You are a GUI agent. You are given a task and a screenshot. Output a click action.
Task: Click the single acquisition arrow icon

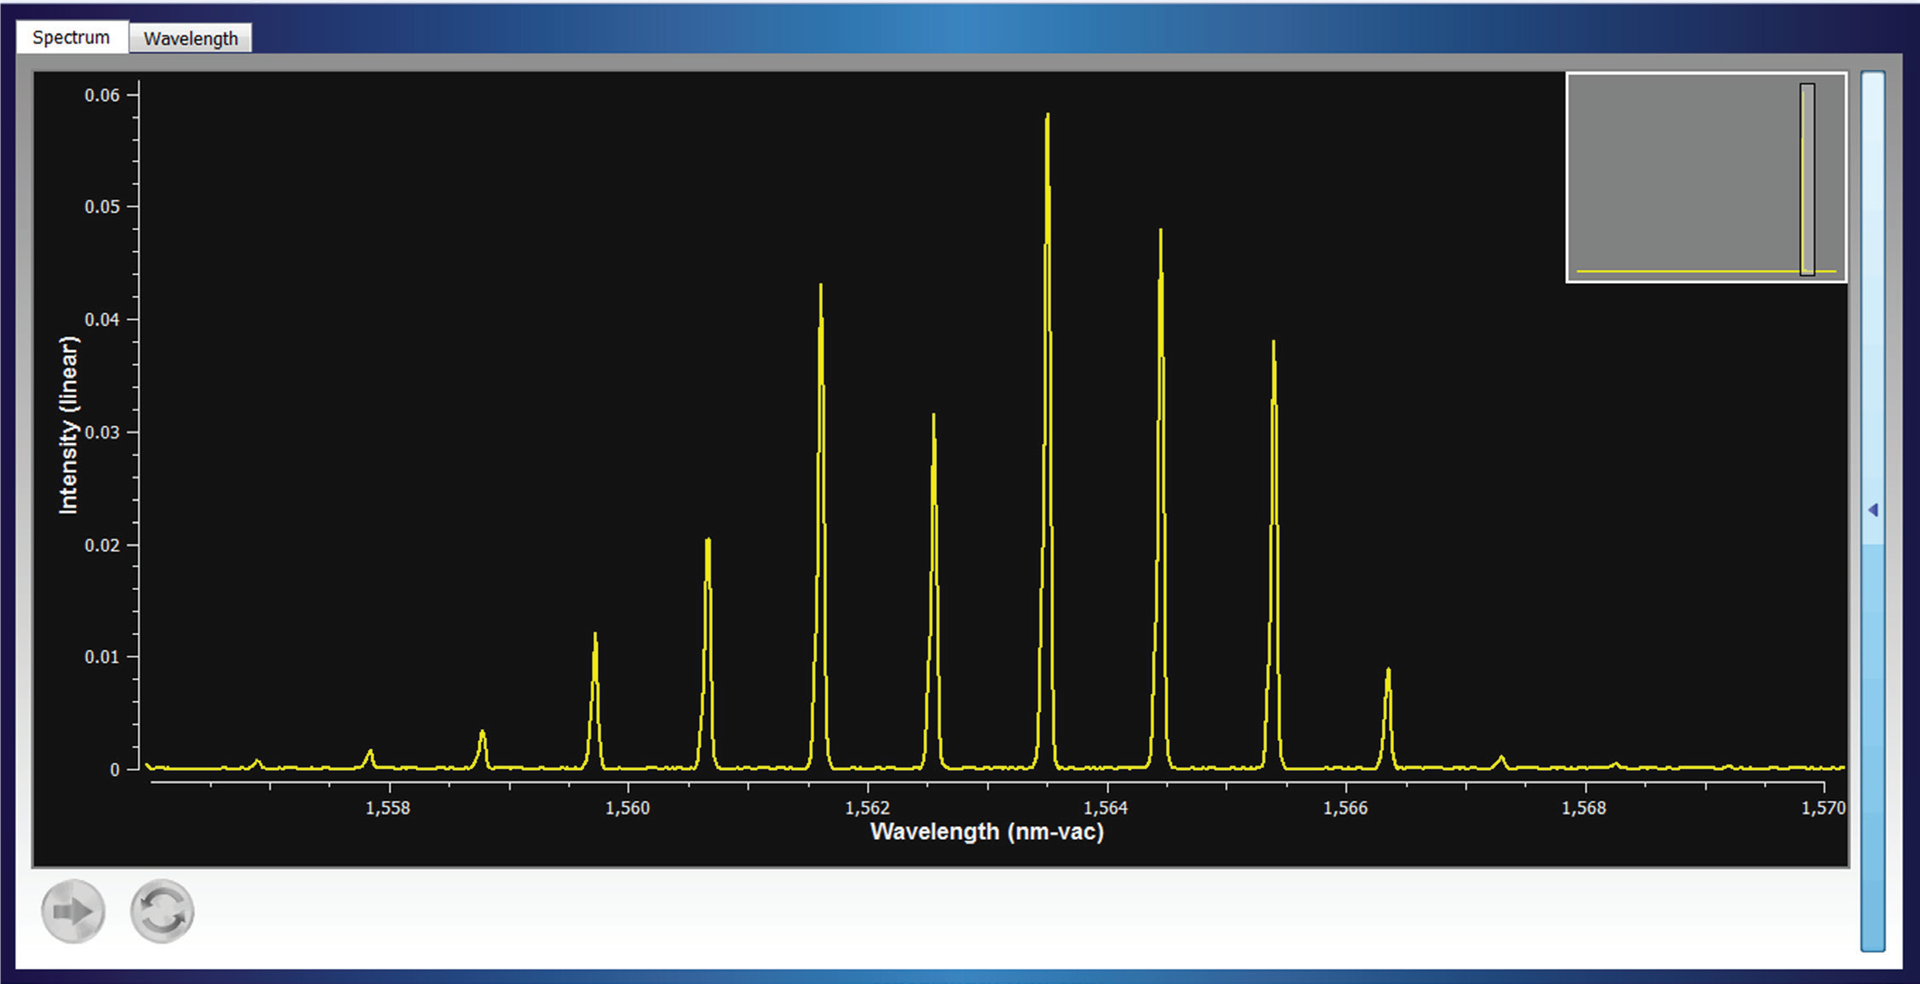(71, 910)
